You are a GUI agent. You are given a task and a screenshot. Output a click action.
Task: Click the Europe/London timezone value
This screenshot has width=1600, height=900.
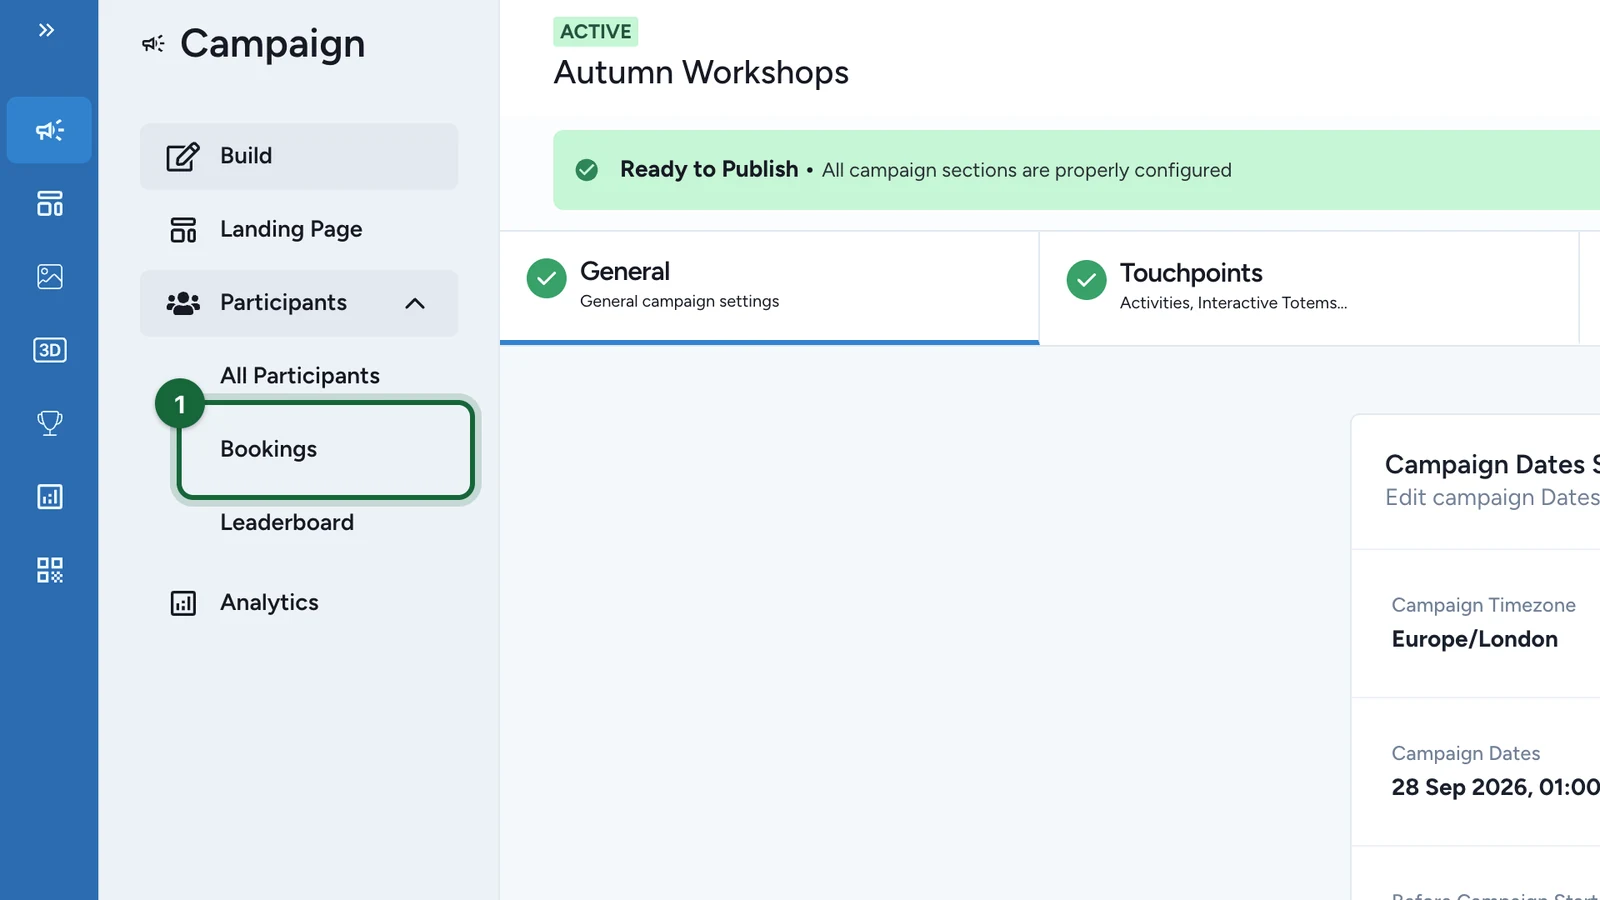[x=1474, y=640]
